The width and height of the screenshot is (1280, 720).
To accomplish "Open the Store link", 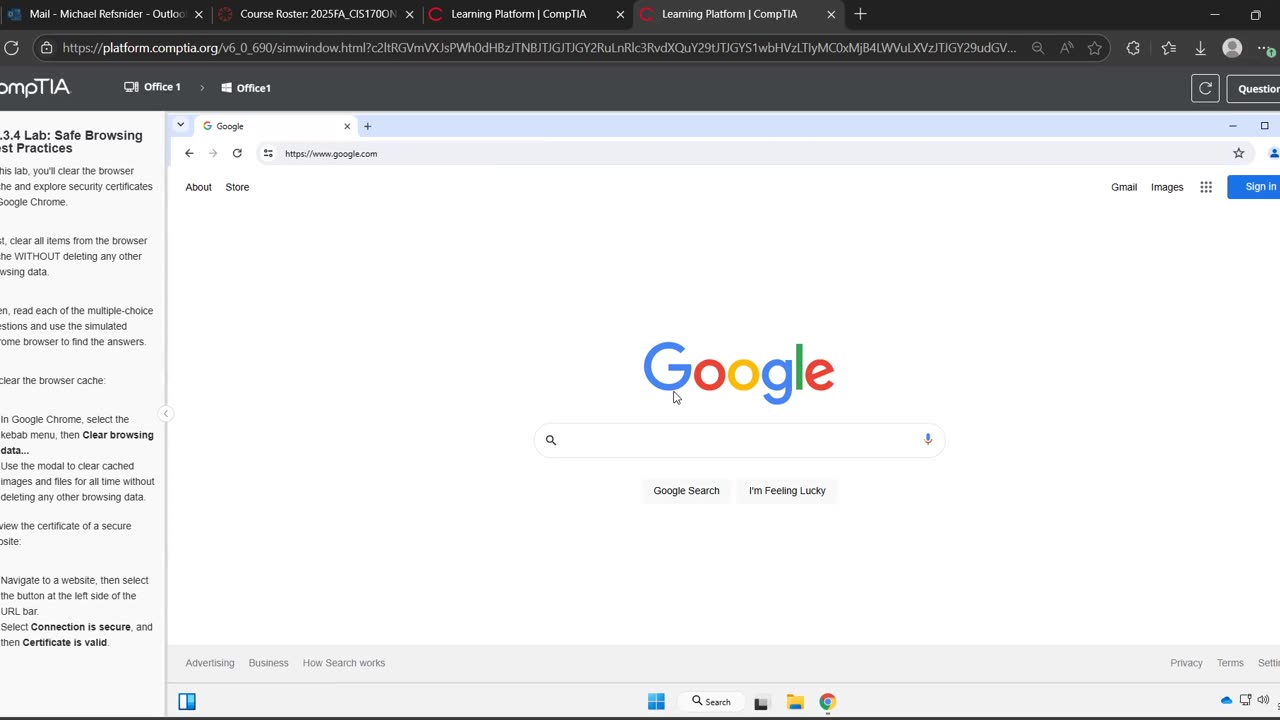I will (x=237, y=187).
